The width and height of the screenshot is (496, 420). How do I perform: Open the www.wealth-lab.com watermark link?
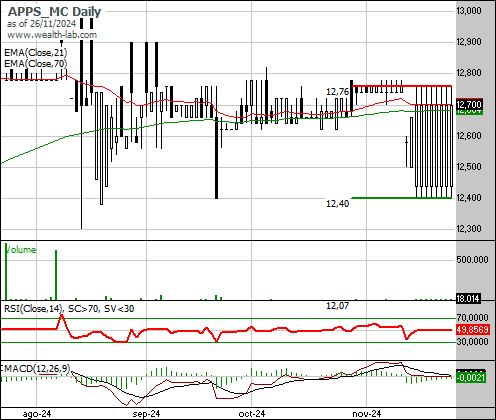pos(52,35)
